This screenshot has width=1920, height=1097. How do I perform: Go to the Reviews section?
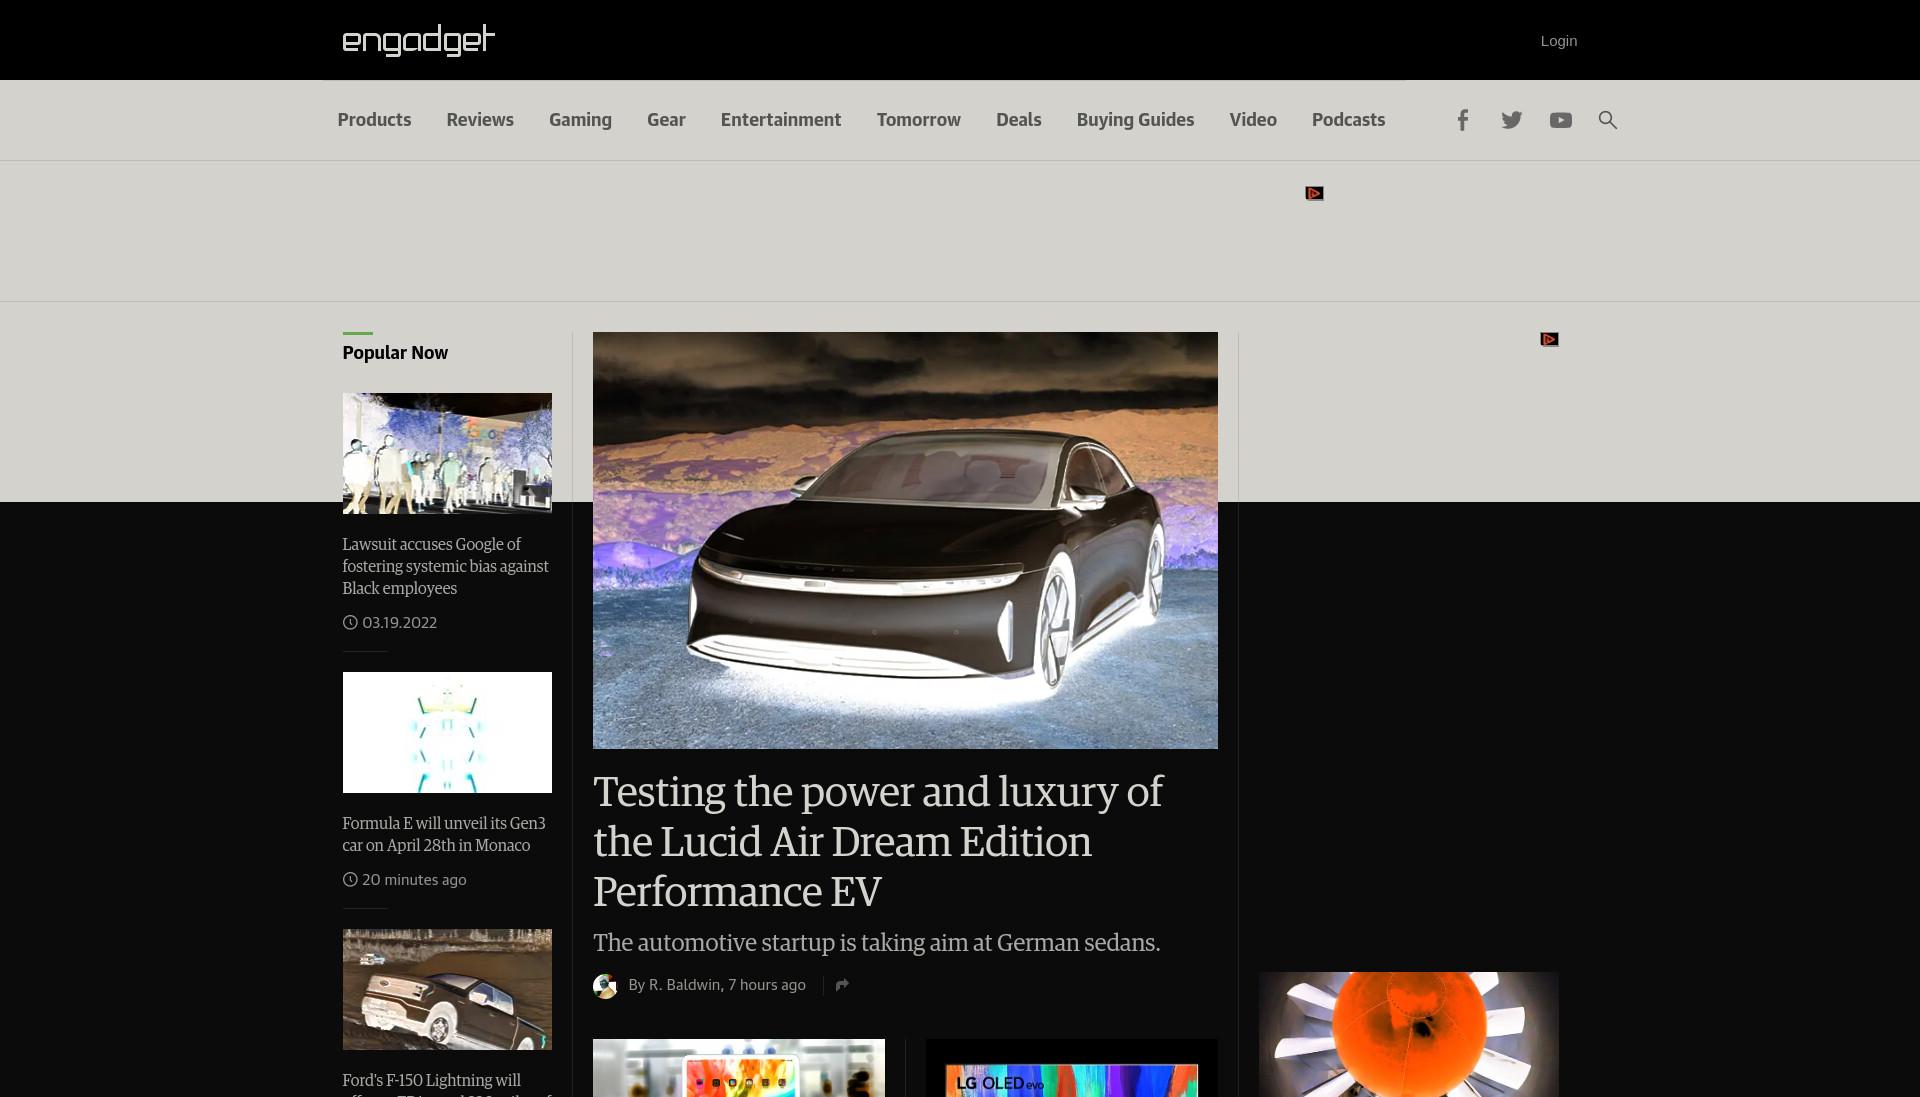pyautogui.click(x=480, y=120)
